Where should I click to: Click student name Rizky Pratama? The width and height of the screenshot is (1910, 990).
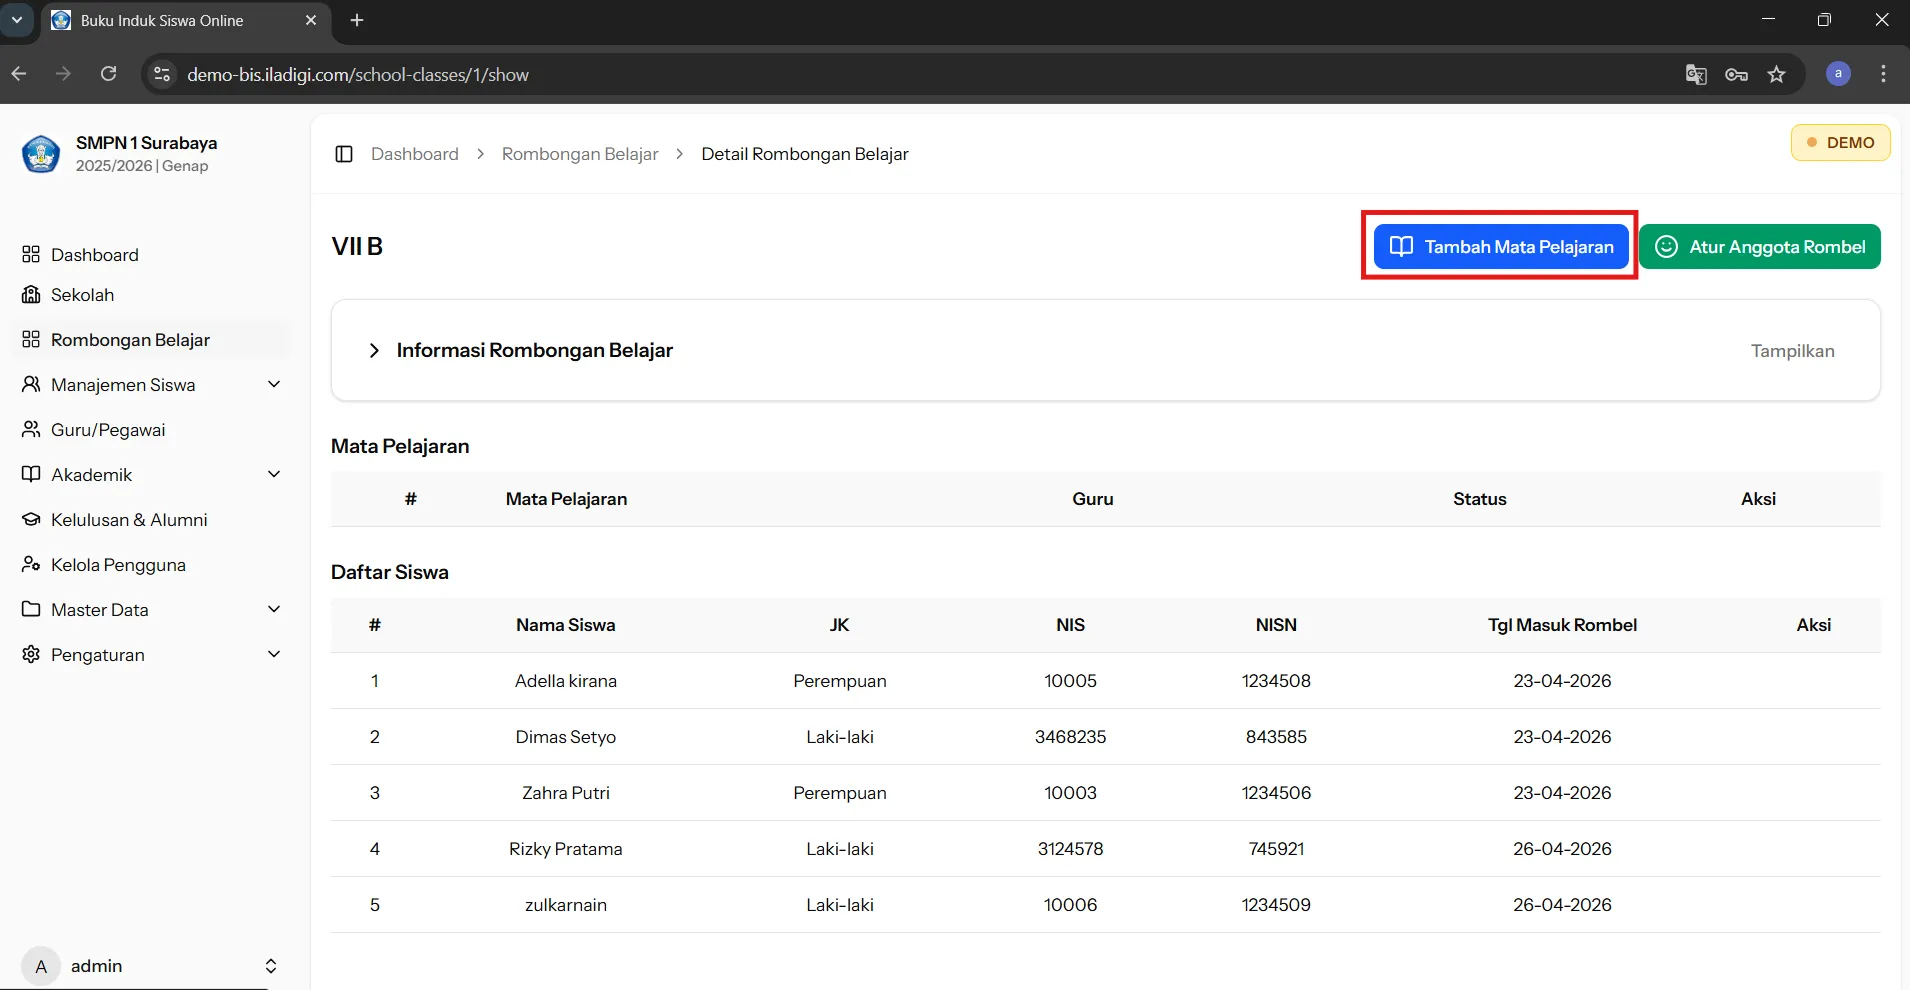(566, 849)
